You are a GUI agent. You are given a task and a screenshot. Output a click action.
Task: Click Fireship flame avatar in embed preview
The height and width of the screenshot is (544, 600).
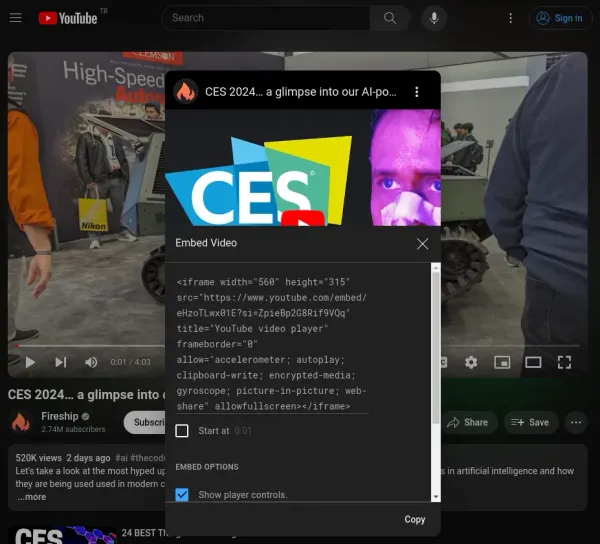tap(186, 91)
